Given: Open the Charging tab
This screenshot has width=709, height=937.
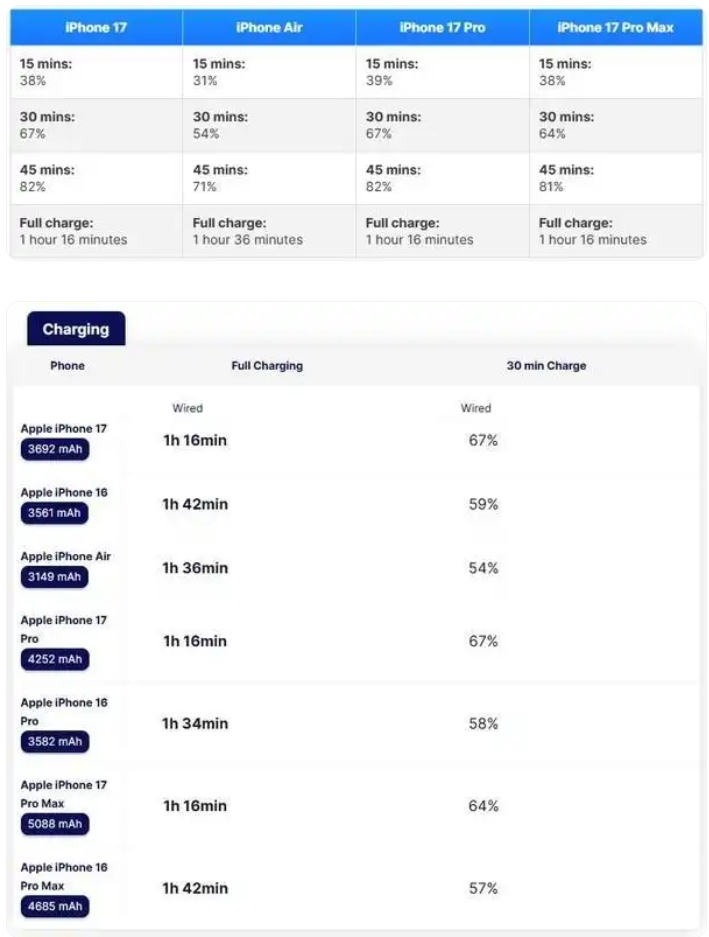Looking at the screenshot, I should tap(76, 329).
